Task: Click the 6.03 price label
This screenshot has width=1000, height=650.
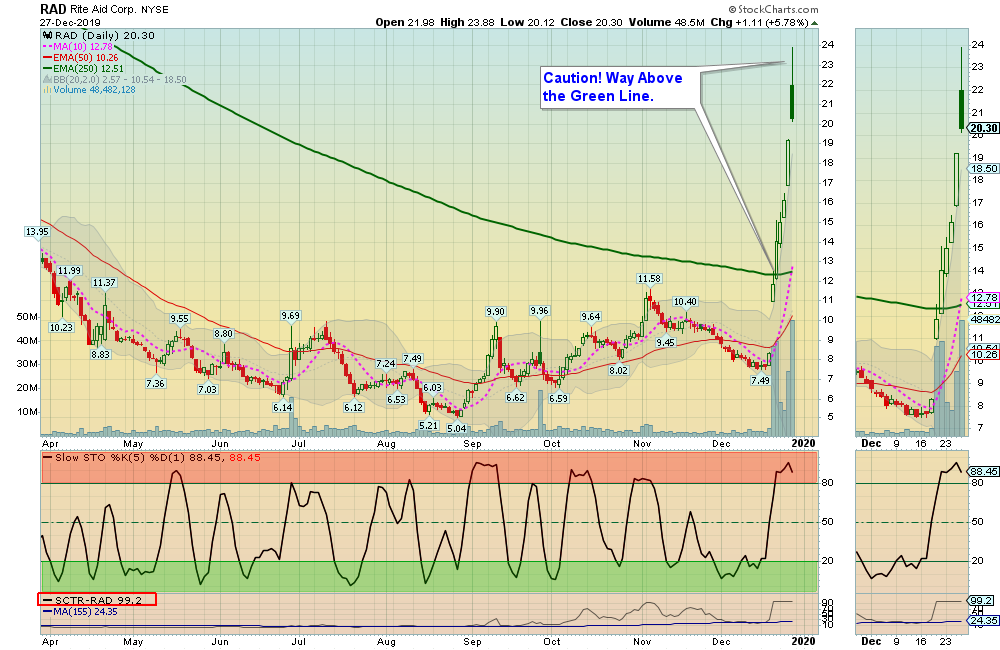Action: click(x=432, y=387)
